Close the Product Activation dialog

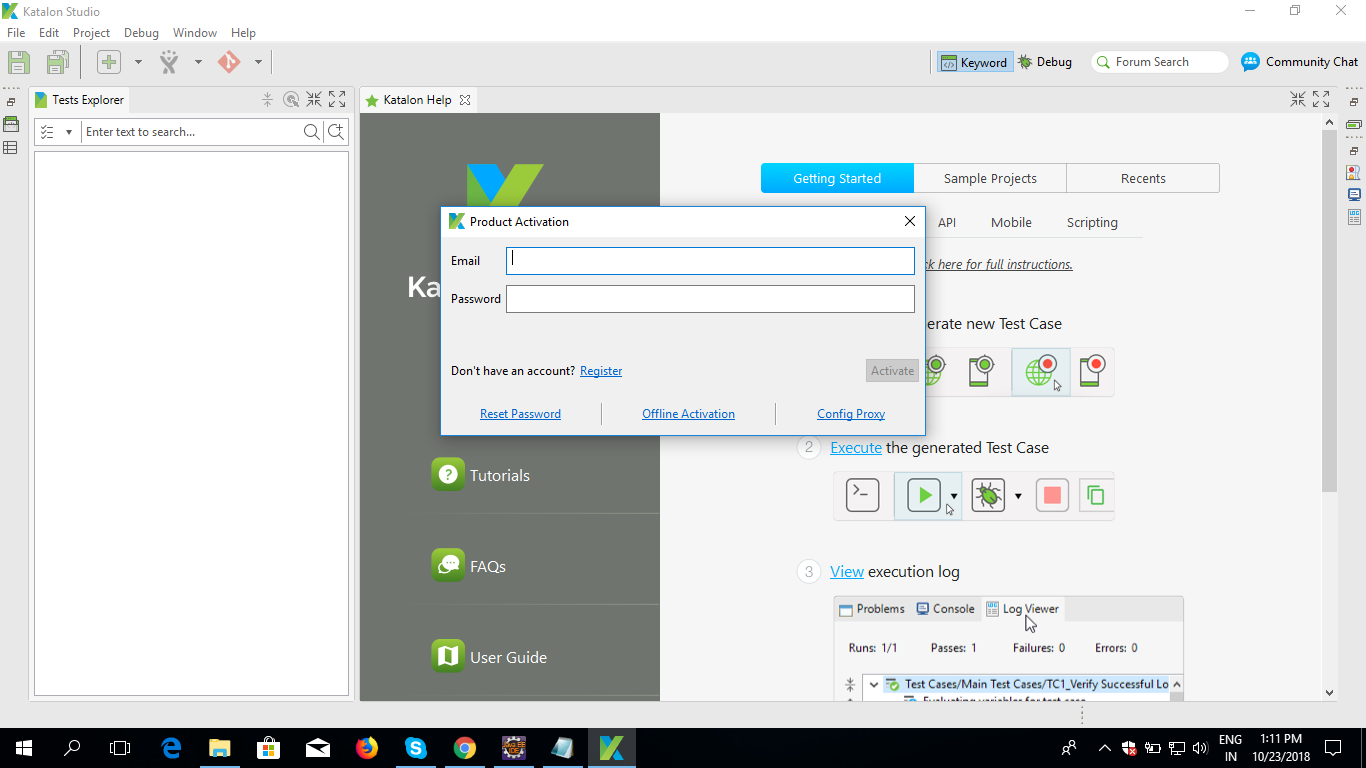[x=910, y=222]
